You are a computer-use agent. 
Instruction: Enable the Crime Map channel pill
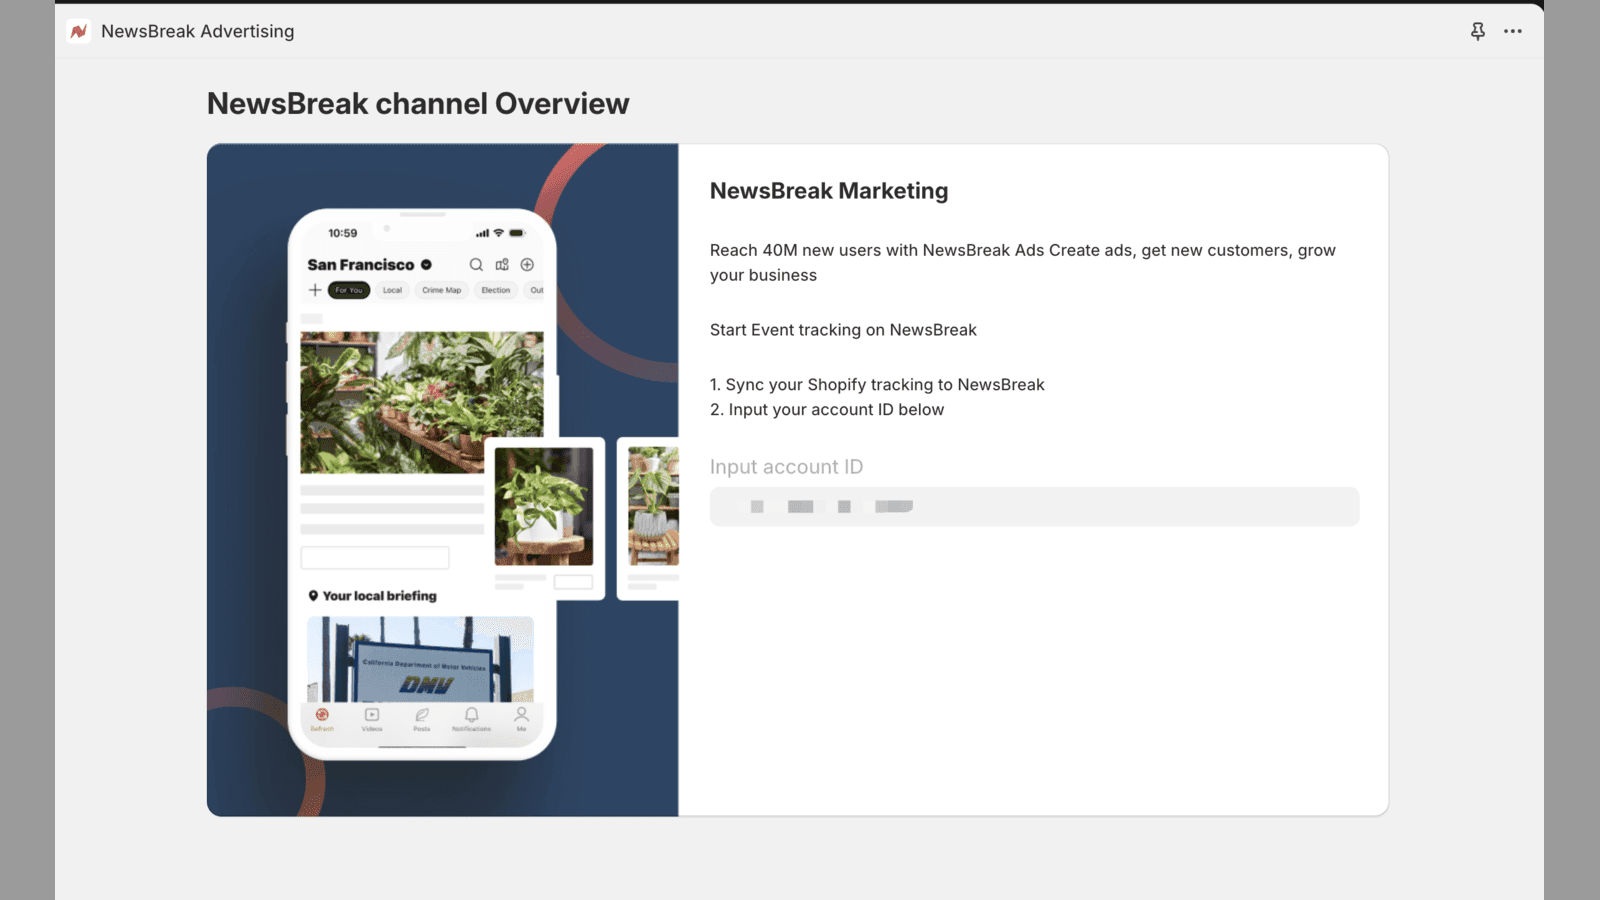coord(441,290)
